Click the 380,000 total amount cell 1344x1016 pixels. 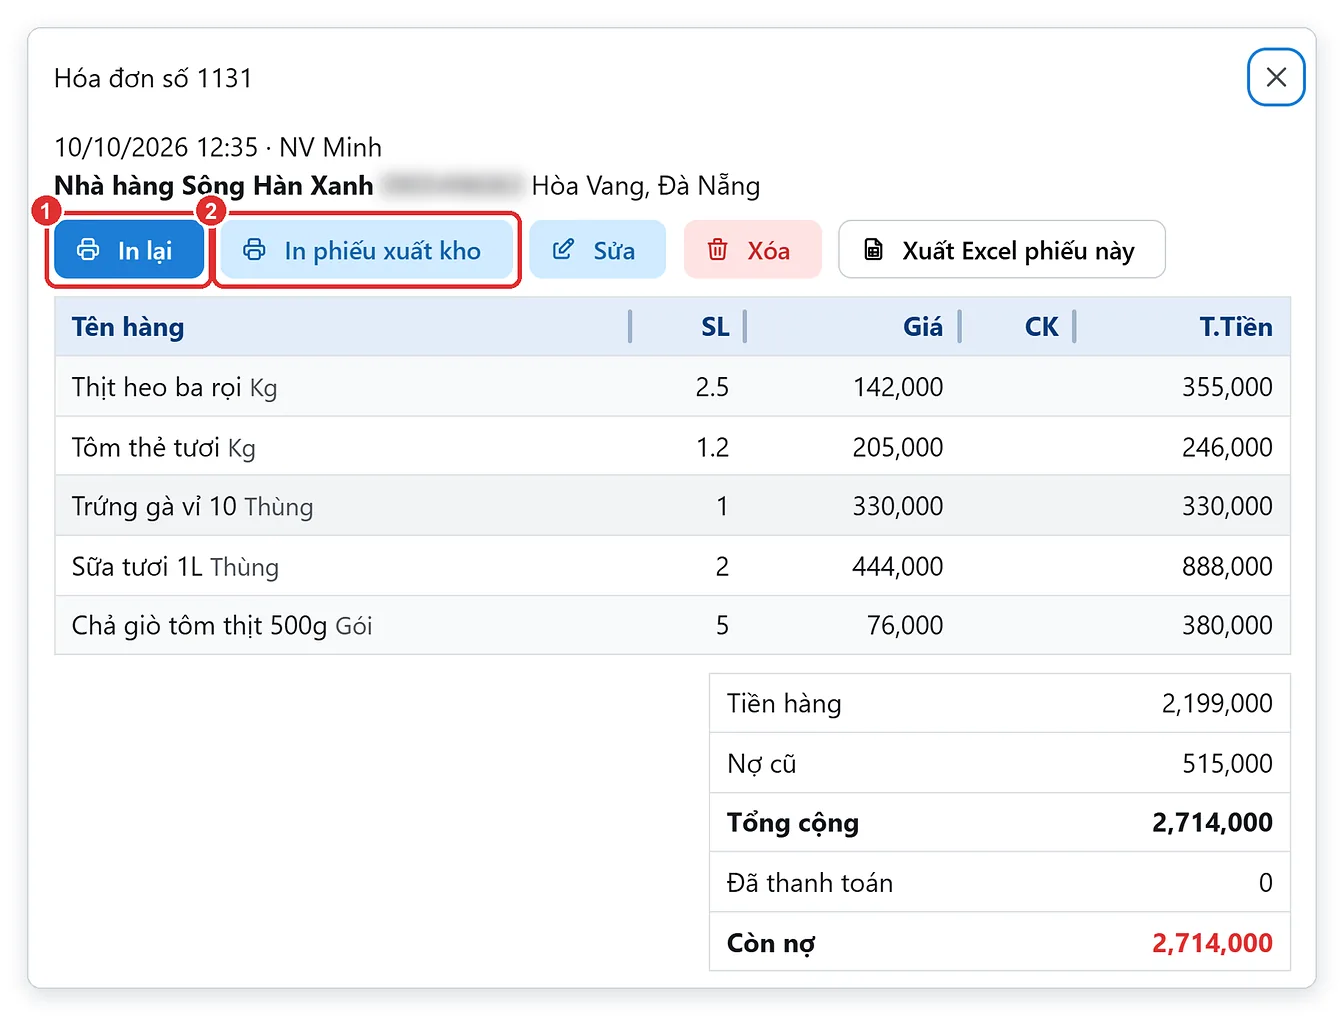tap(1227, 625)
